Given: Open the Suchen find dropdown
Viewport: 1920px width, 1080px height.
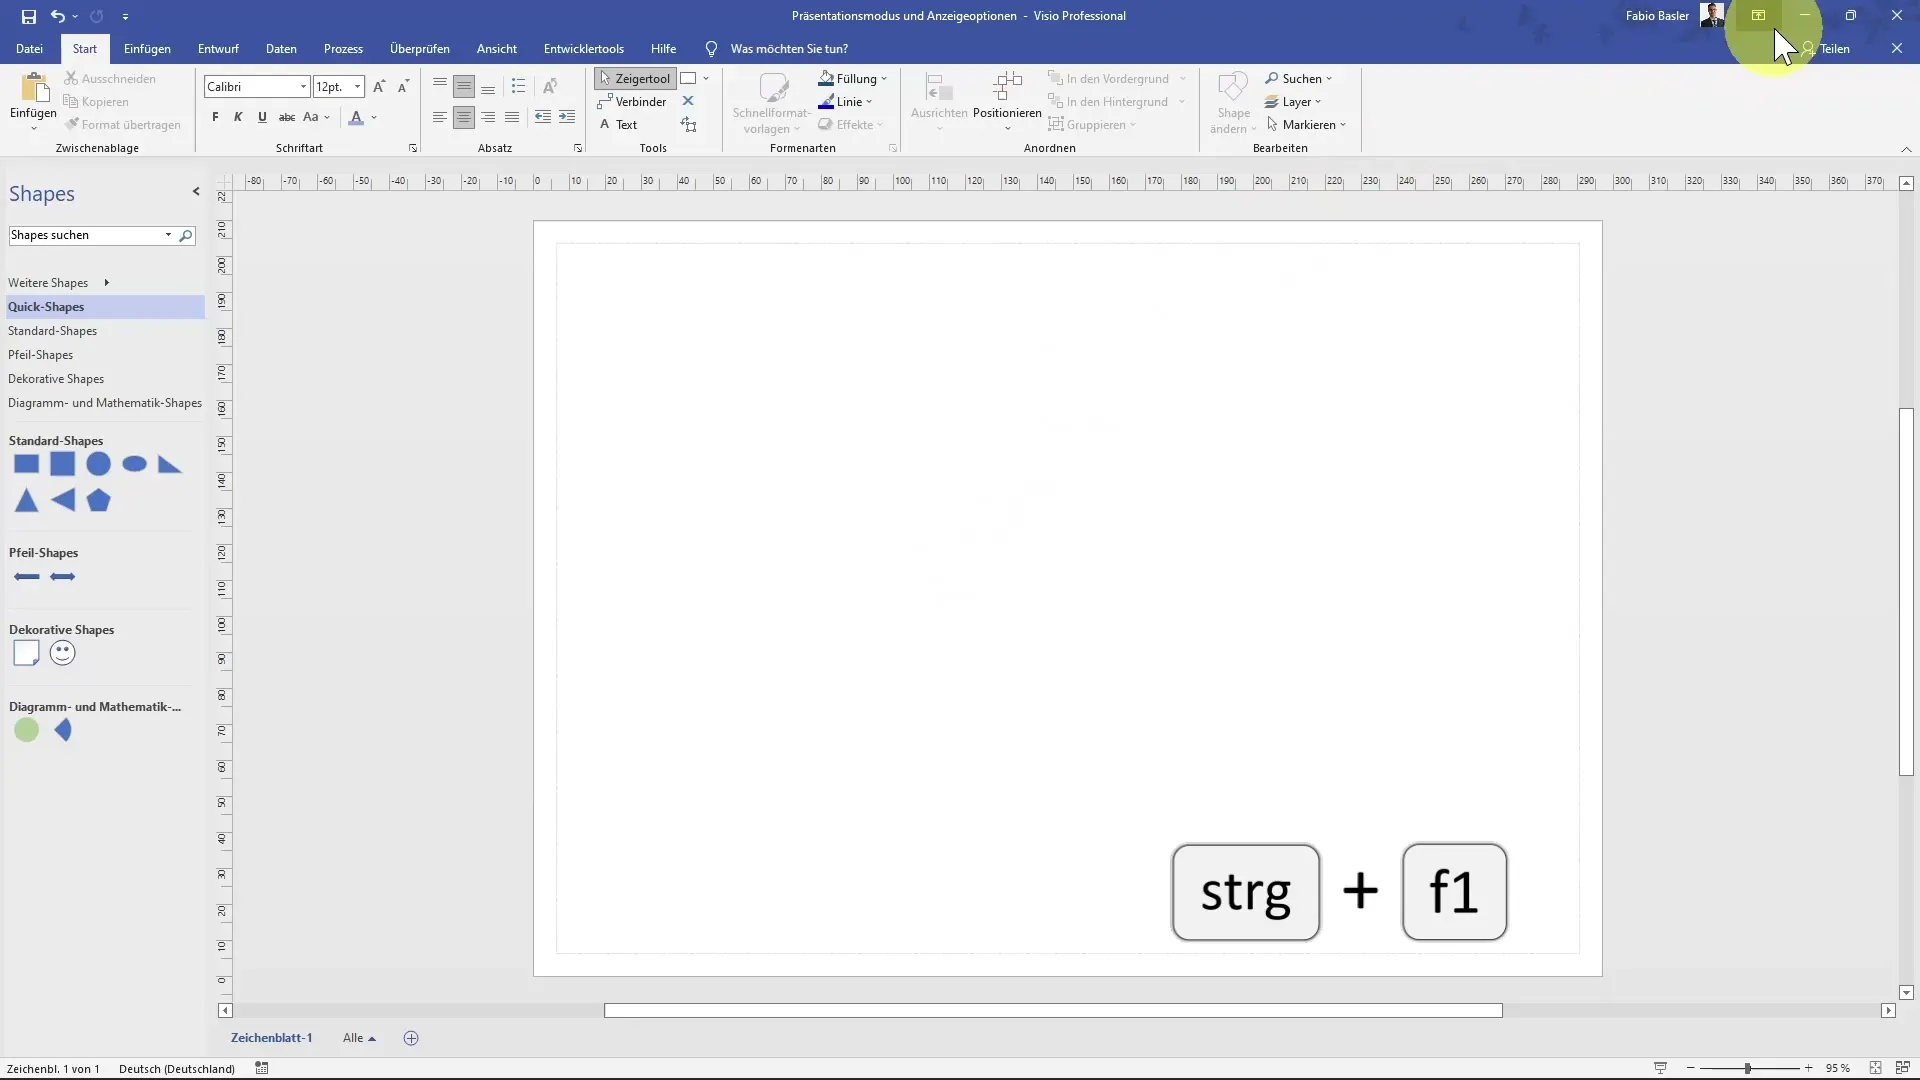Looking at the screenshot, I should point(1298,78).
